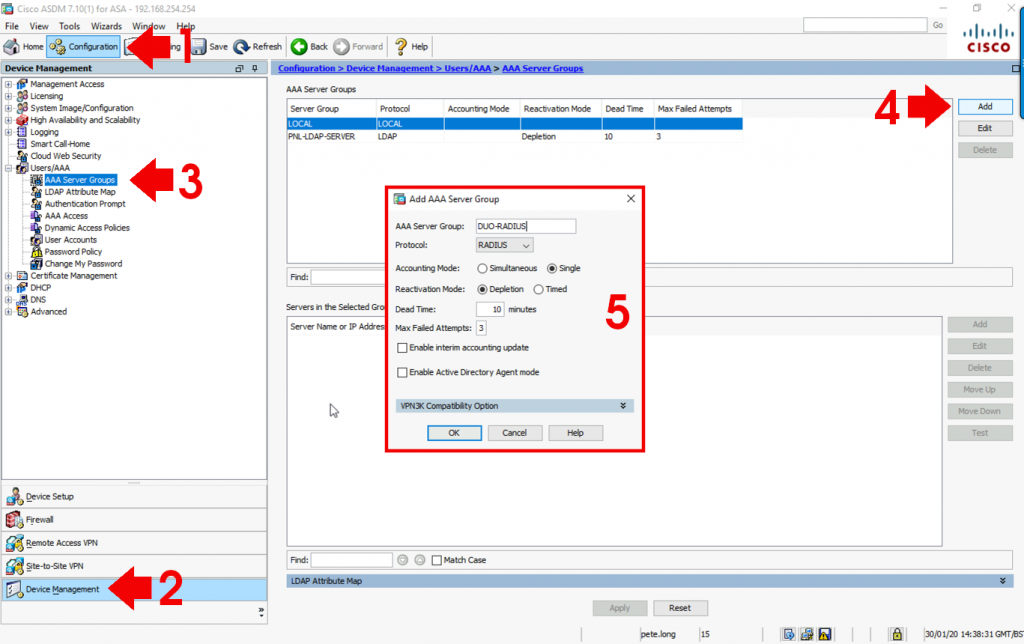Select AAA Server Groups tree item
This screenshot has height=644, width=1024.
tap(80, 180)
